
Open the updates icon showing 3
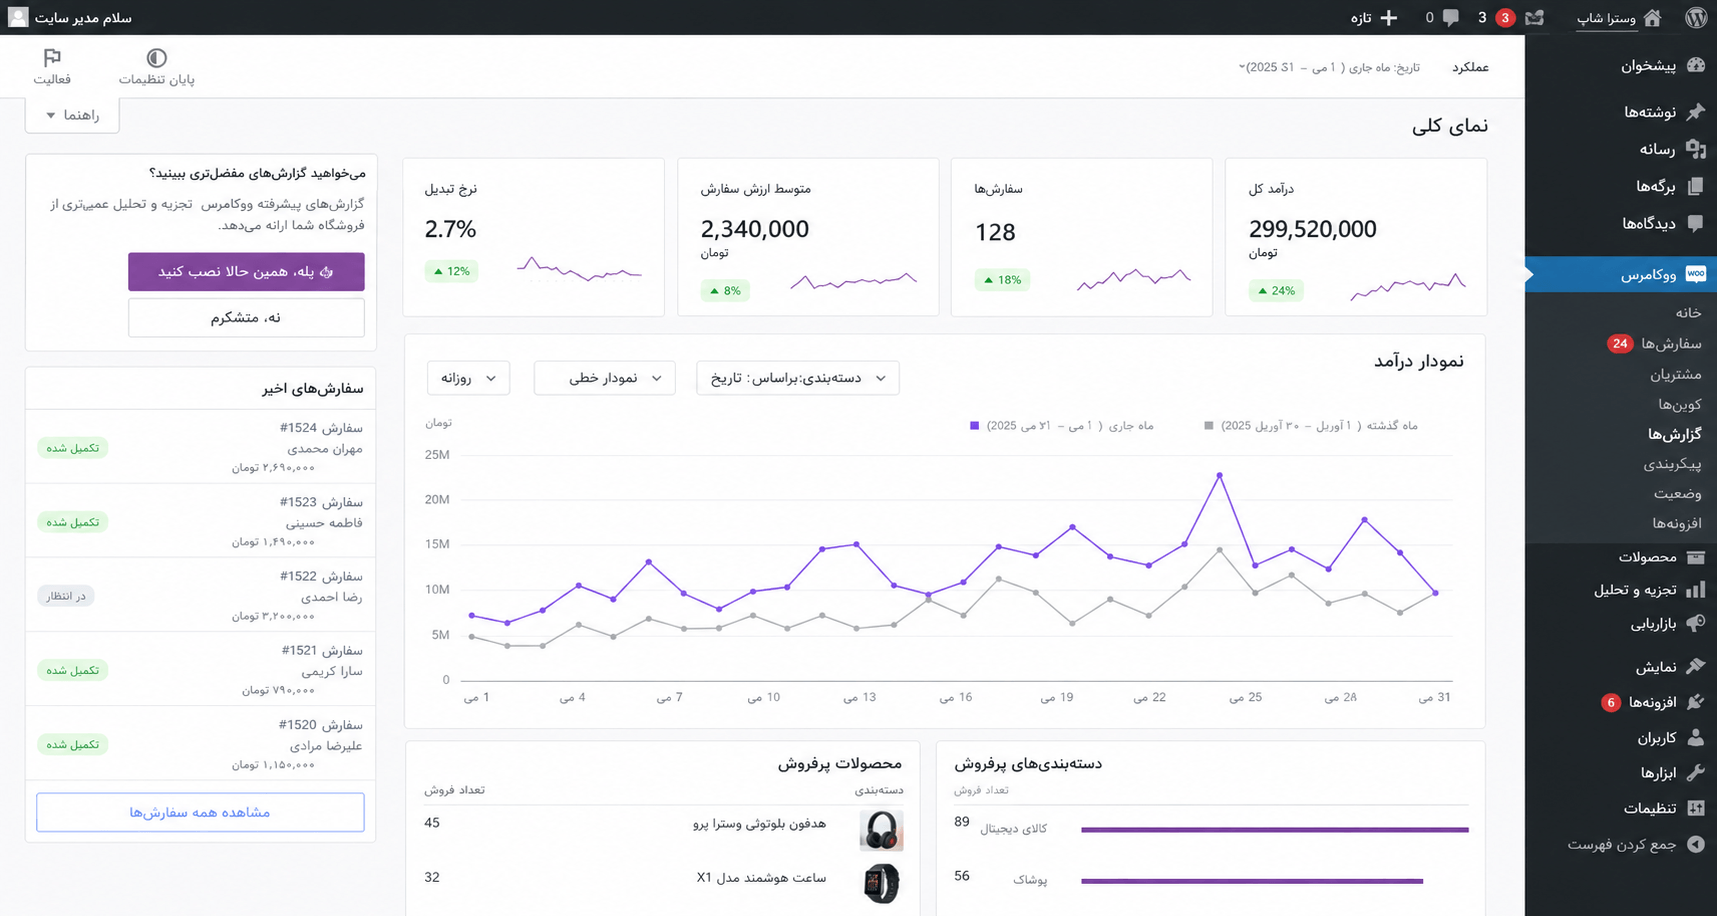(x=1535, y=18)
